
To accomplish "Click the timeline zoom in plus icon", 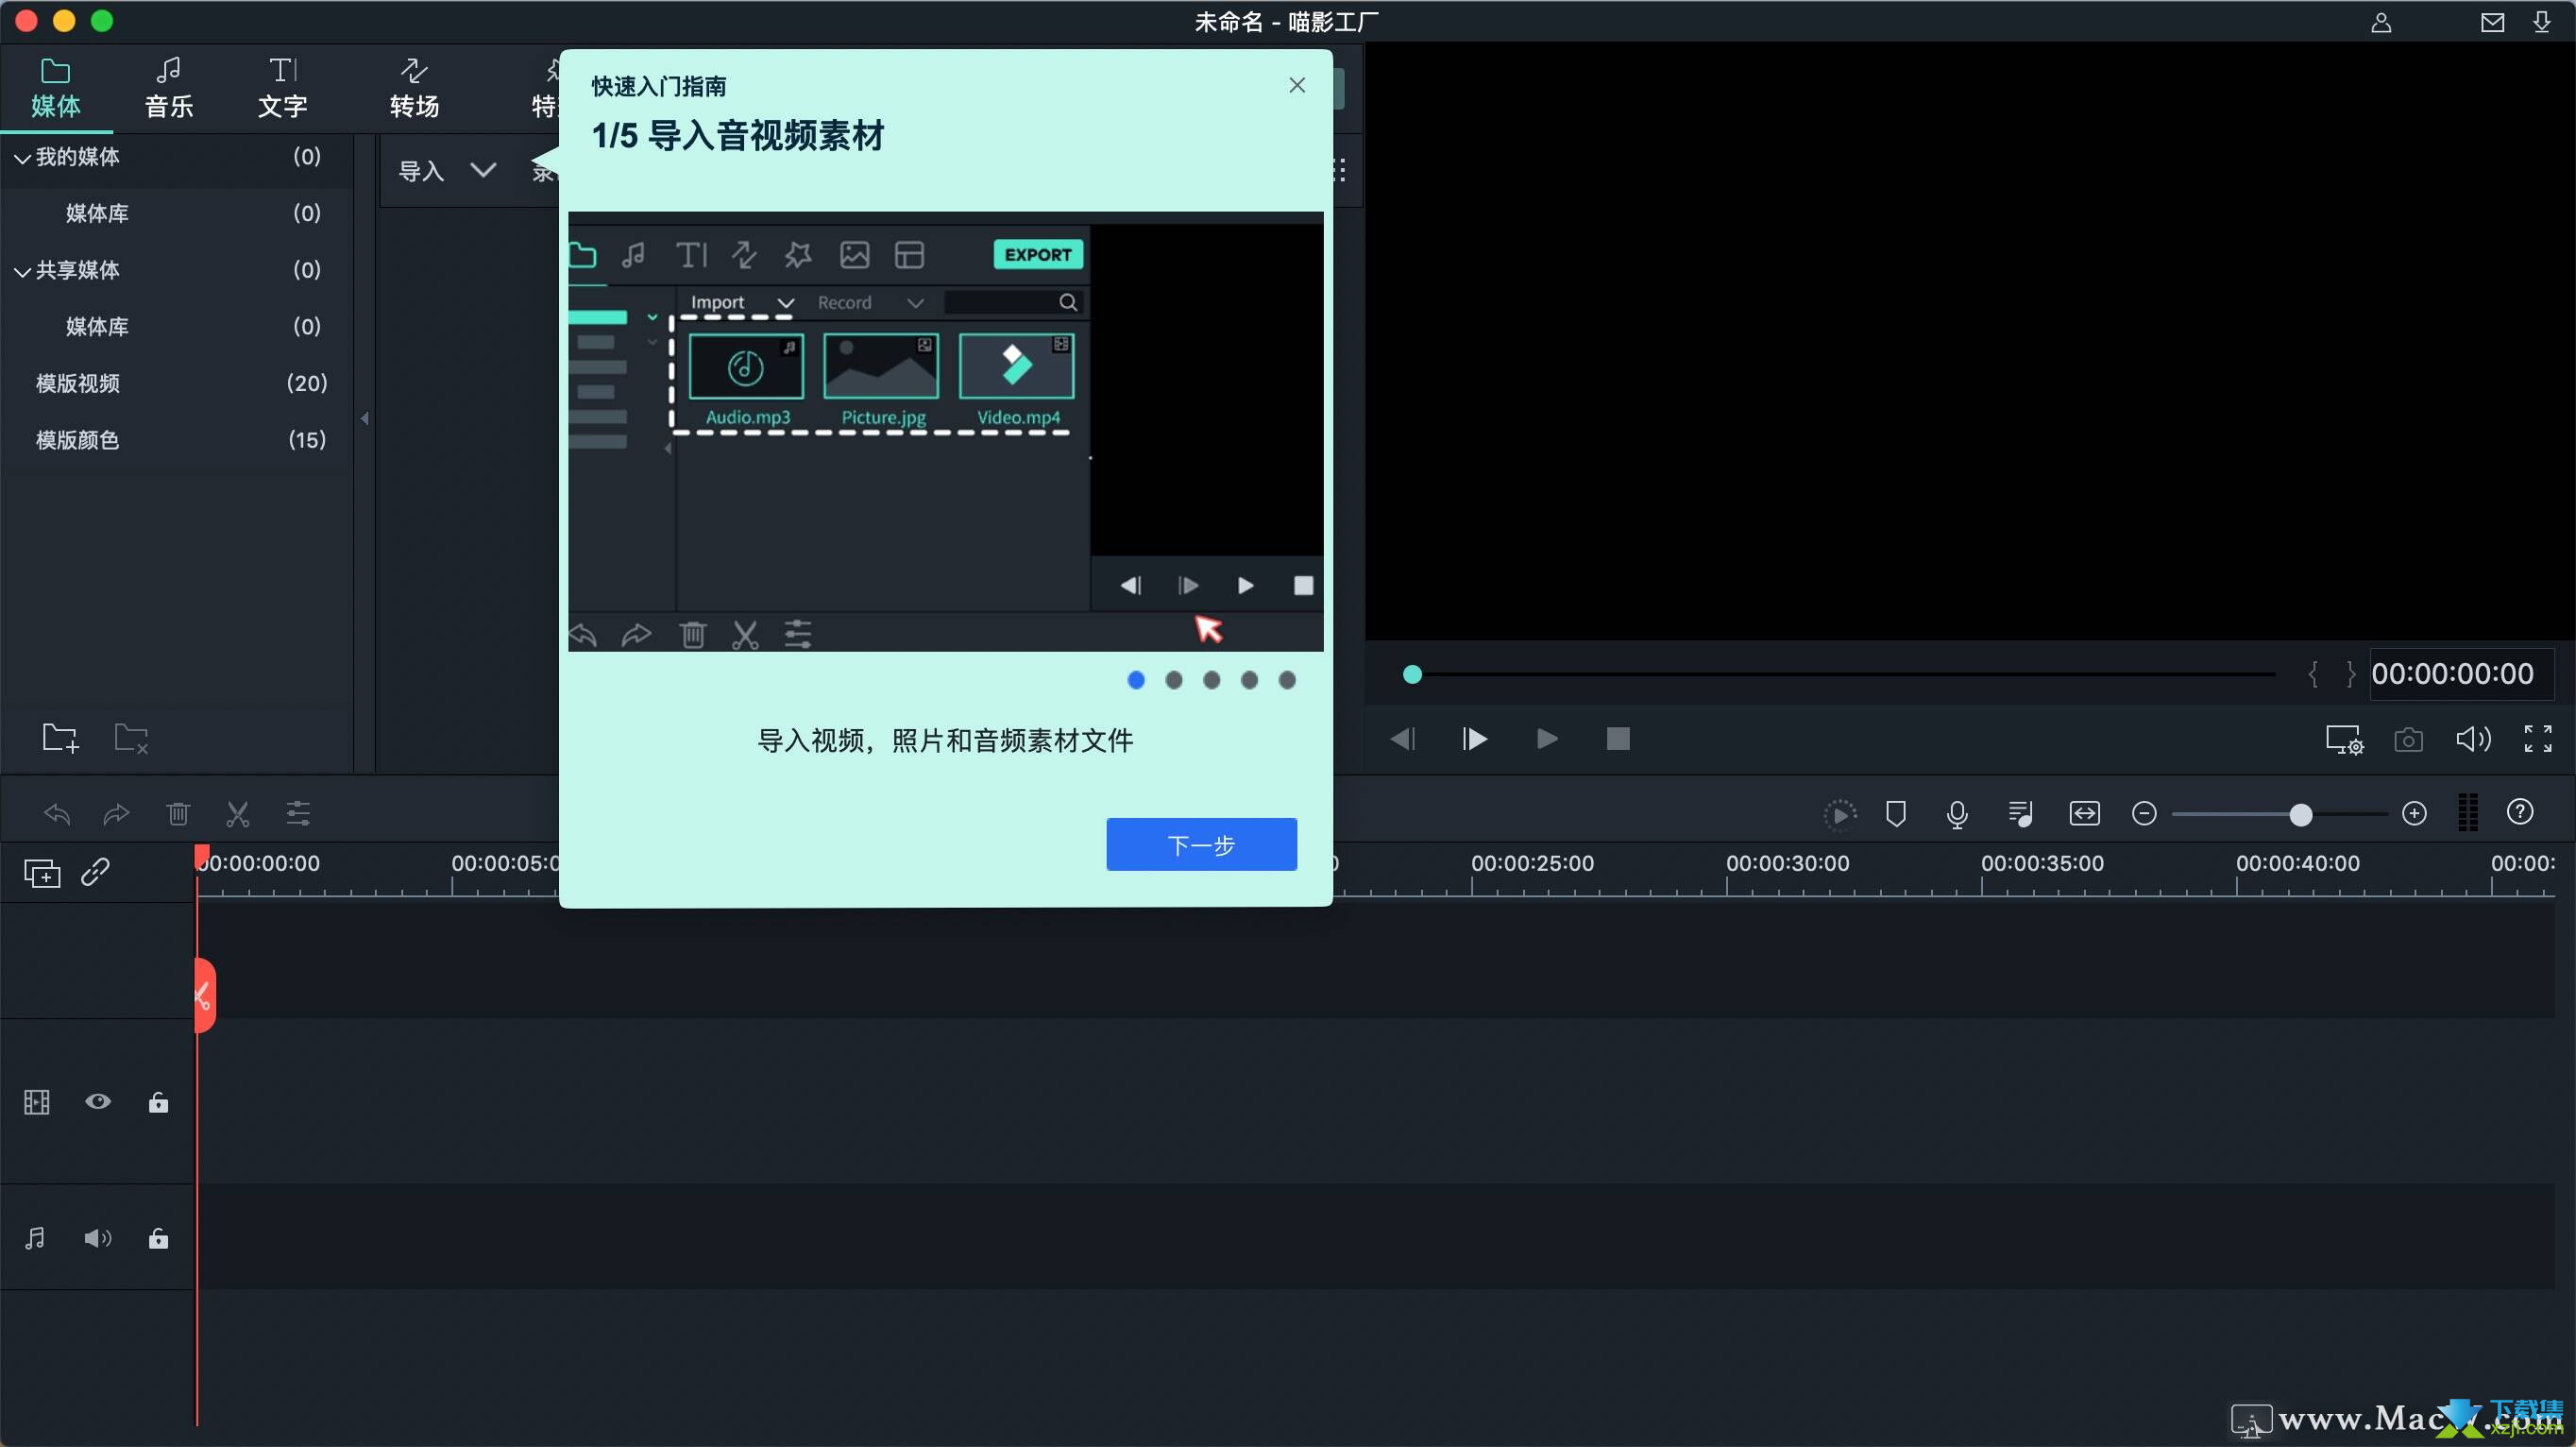I will pos(2414,813).
